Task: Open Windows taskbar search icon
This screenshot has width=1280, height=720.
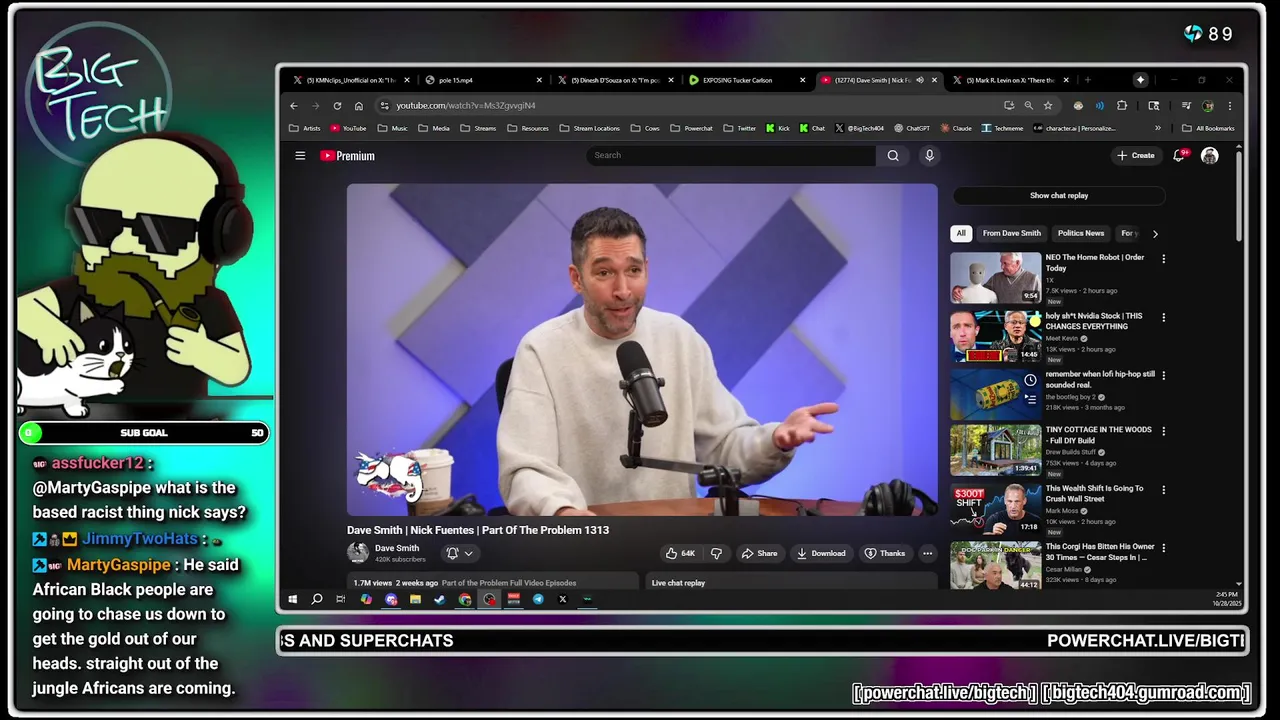Action: pyautogui.click(x=316, y=599)
